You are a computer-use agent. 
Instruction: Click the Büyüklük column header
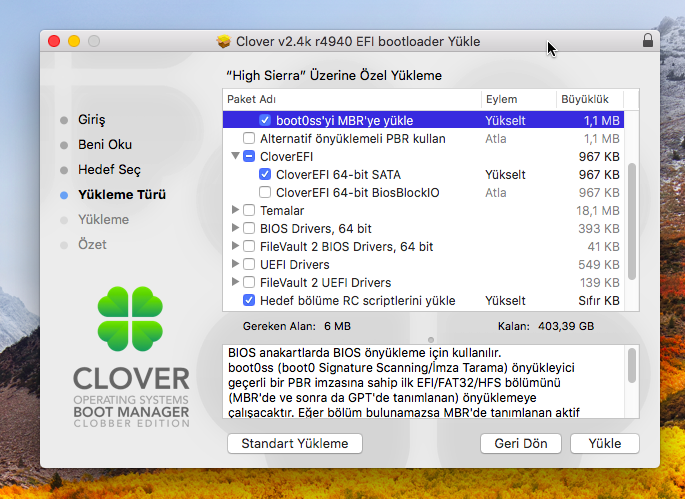pos(590,99)
